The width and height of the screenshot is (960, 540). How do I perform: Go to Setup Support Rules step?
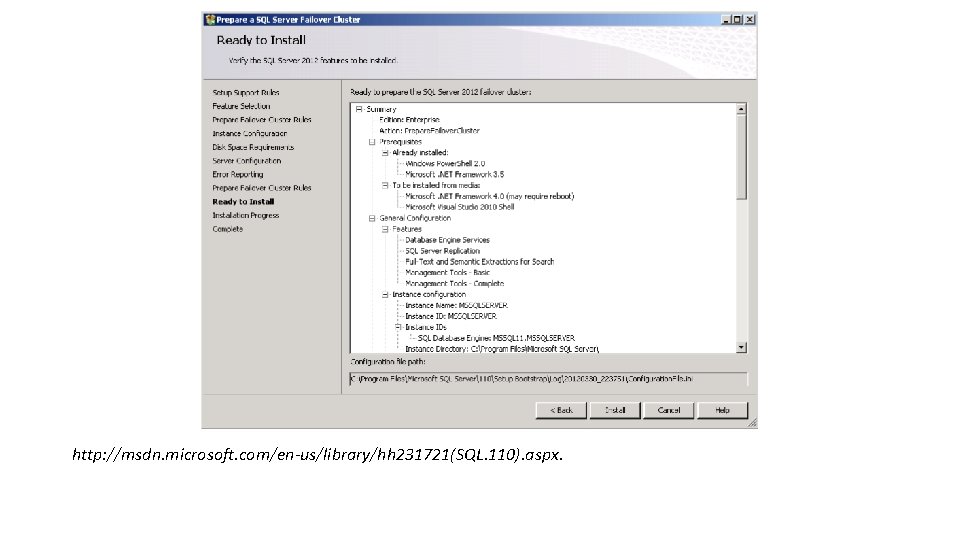[246, 92]
